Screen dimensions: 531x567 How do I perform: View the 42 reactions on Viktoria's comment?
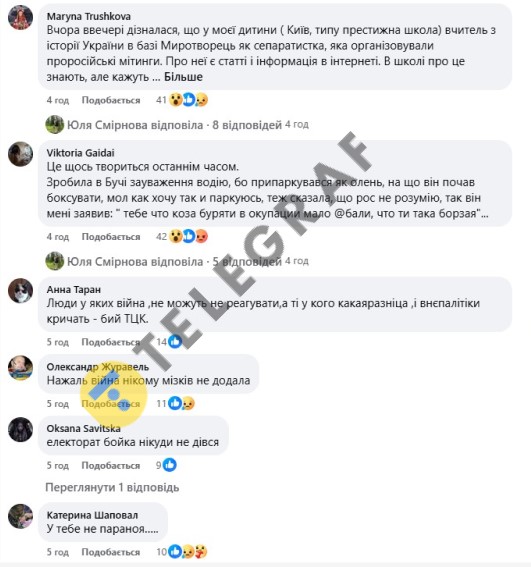[182, 236]
